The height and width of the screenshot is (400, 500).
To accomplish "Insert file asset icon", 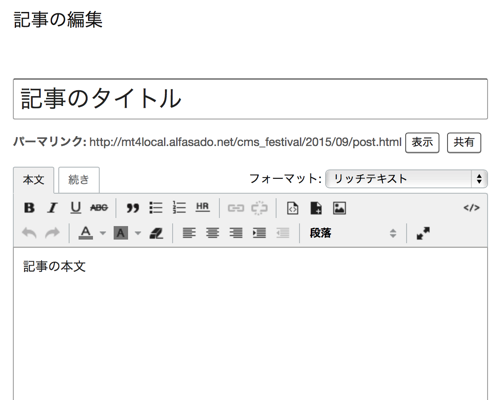I will coord(316,208).
